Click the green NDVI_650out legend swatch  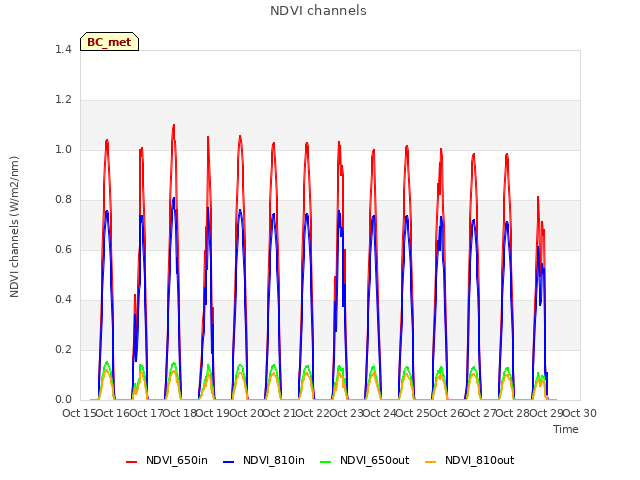click(326, 462)
